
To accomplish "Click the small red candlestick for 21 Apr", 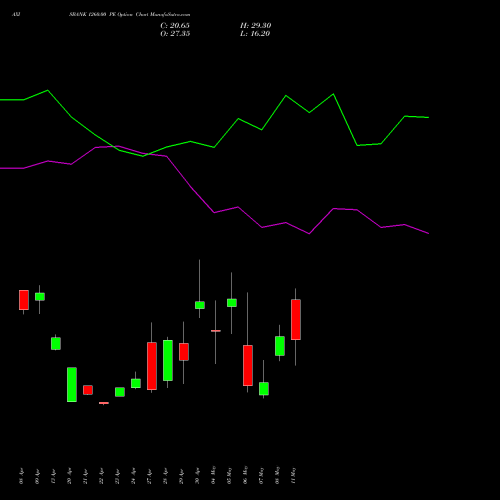I will pos(88,390).
